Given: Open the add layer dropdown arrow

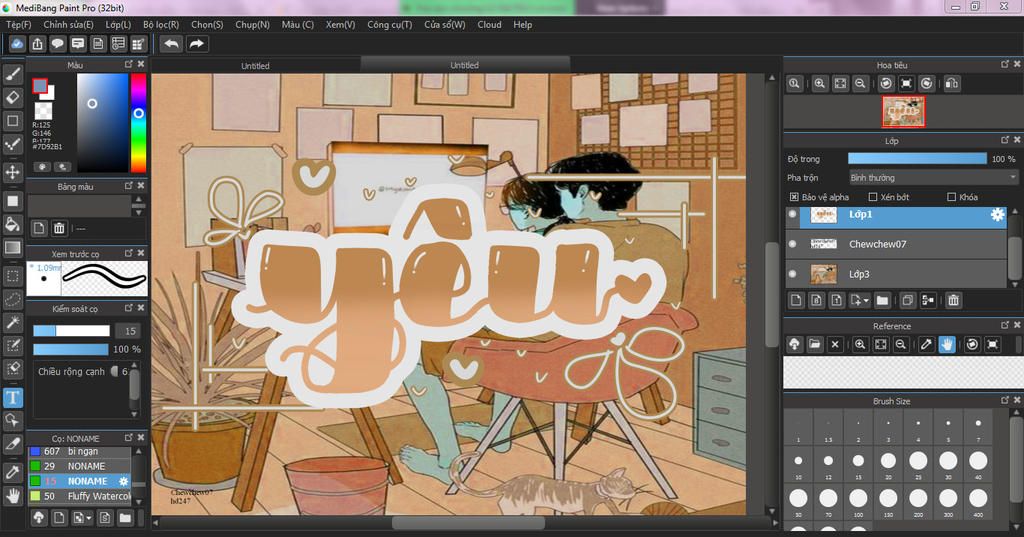Looking at the screenshot, I should [x=866, y=301].
